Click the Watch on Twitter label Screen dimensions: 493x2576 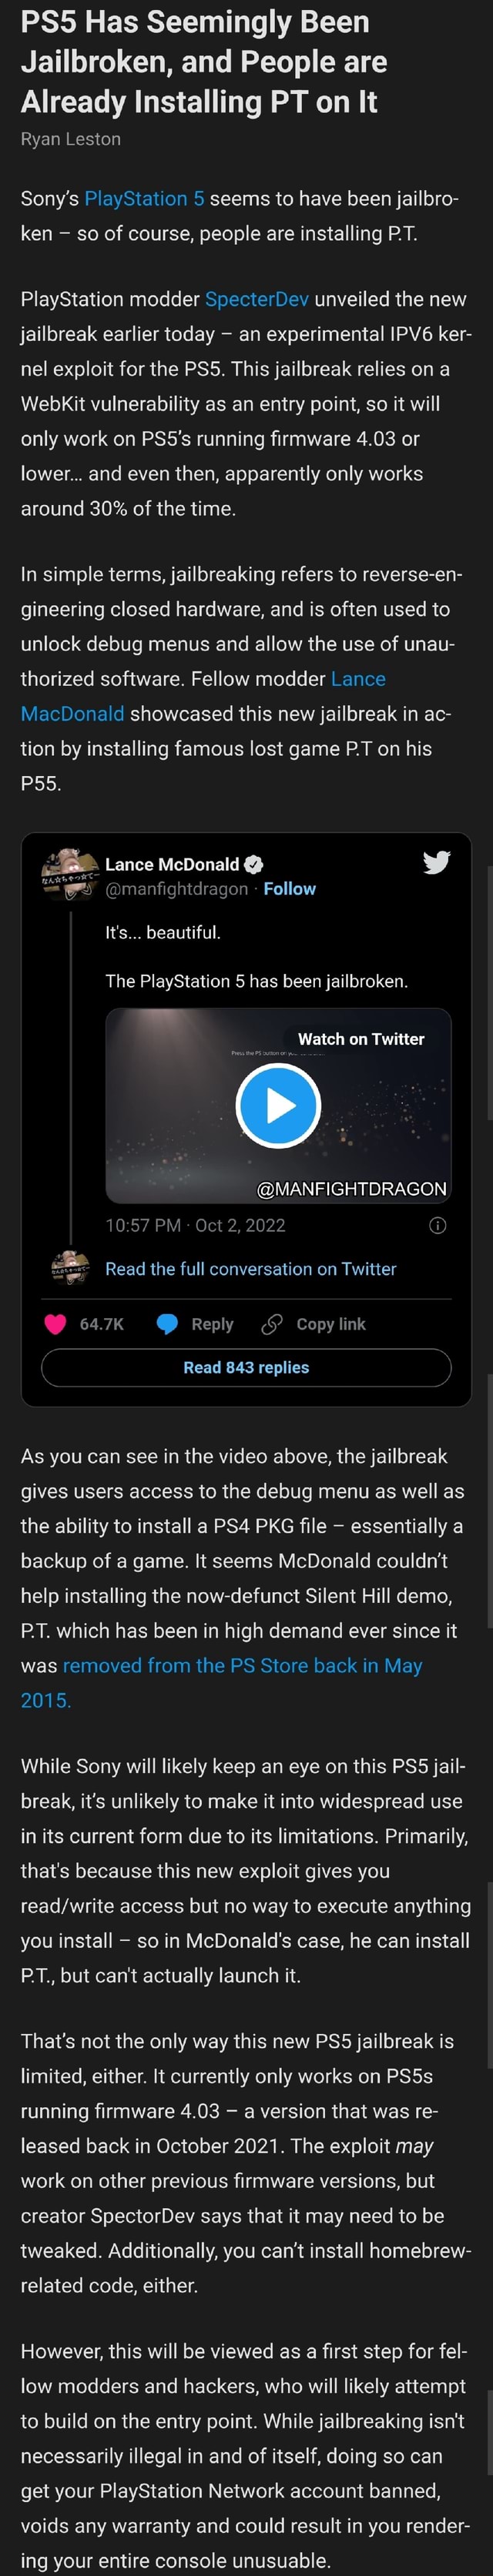click(x=361, y=1039)
